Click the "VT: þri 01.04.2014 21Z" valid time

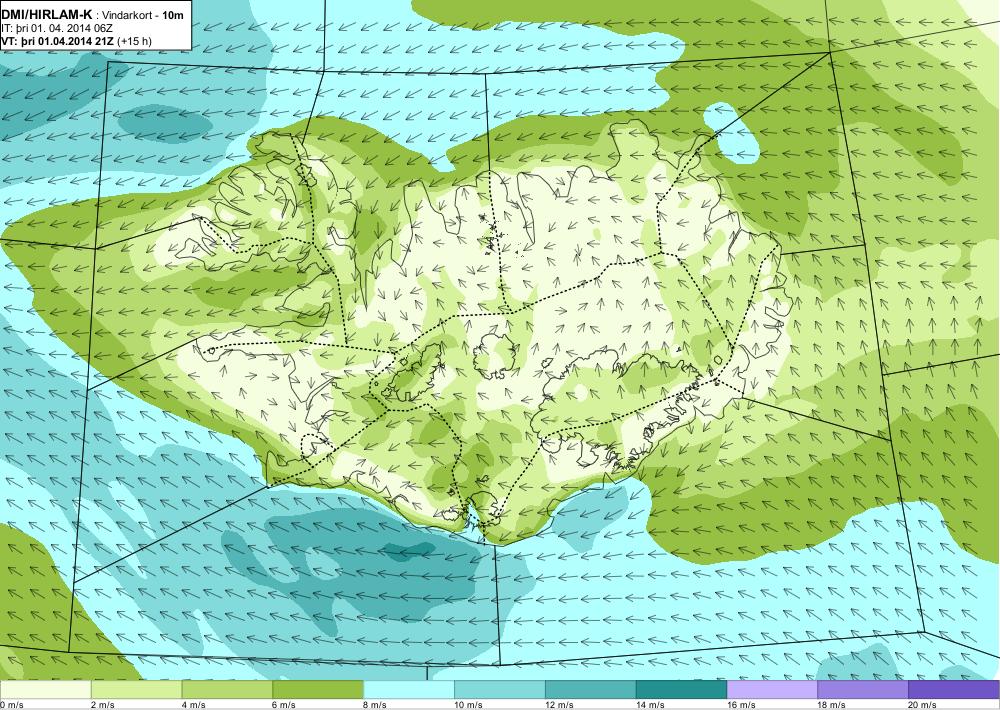click(59, 41)
